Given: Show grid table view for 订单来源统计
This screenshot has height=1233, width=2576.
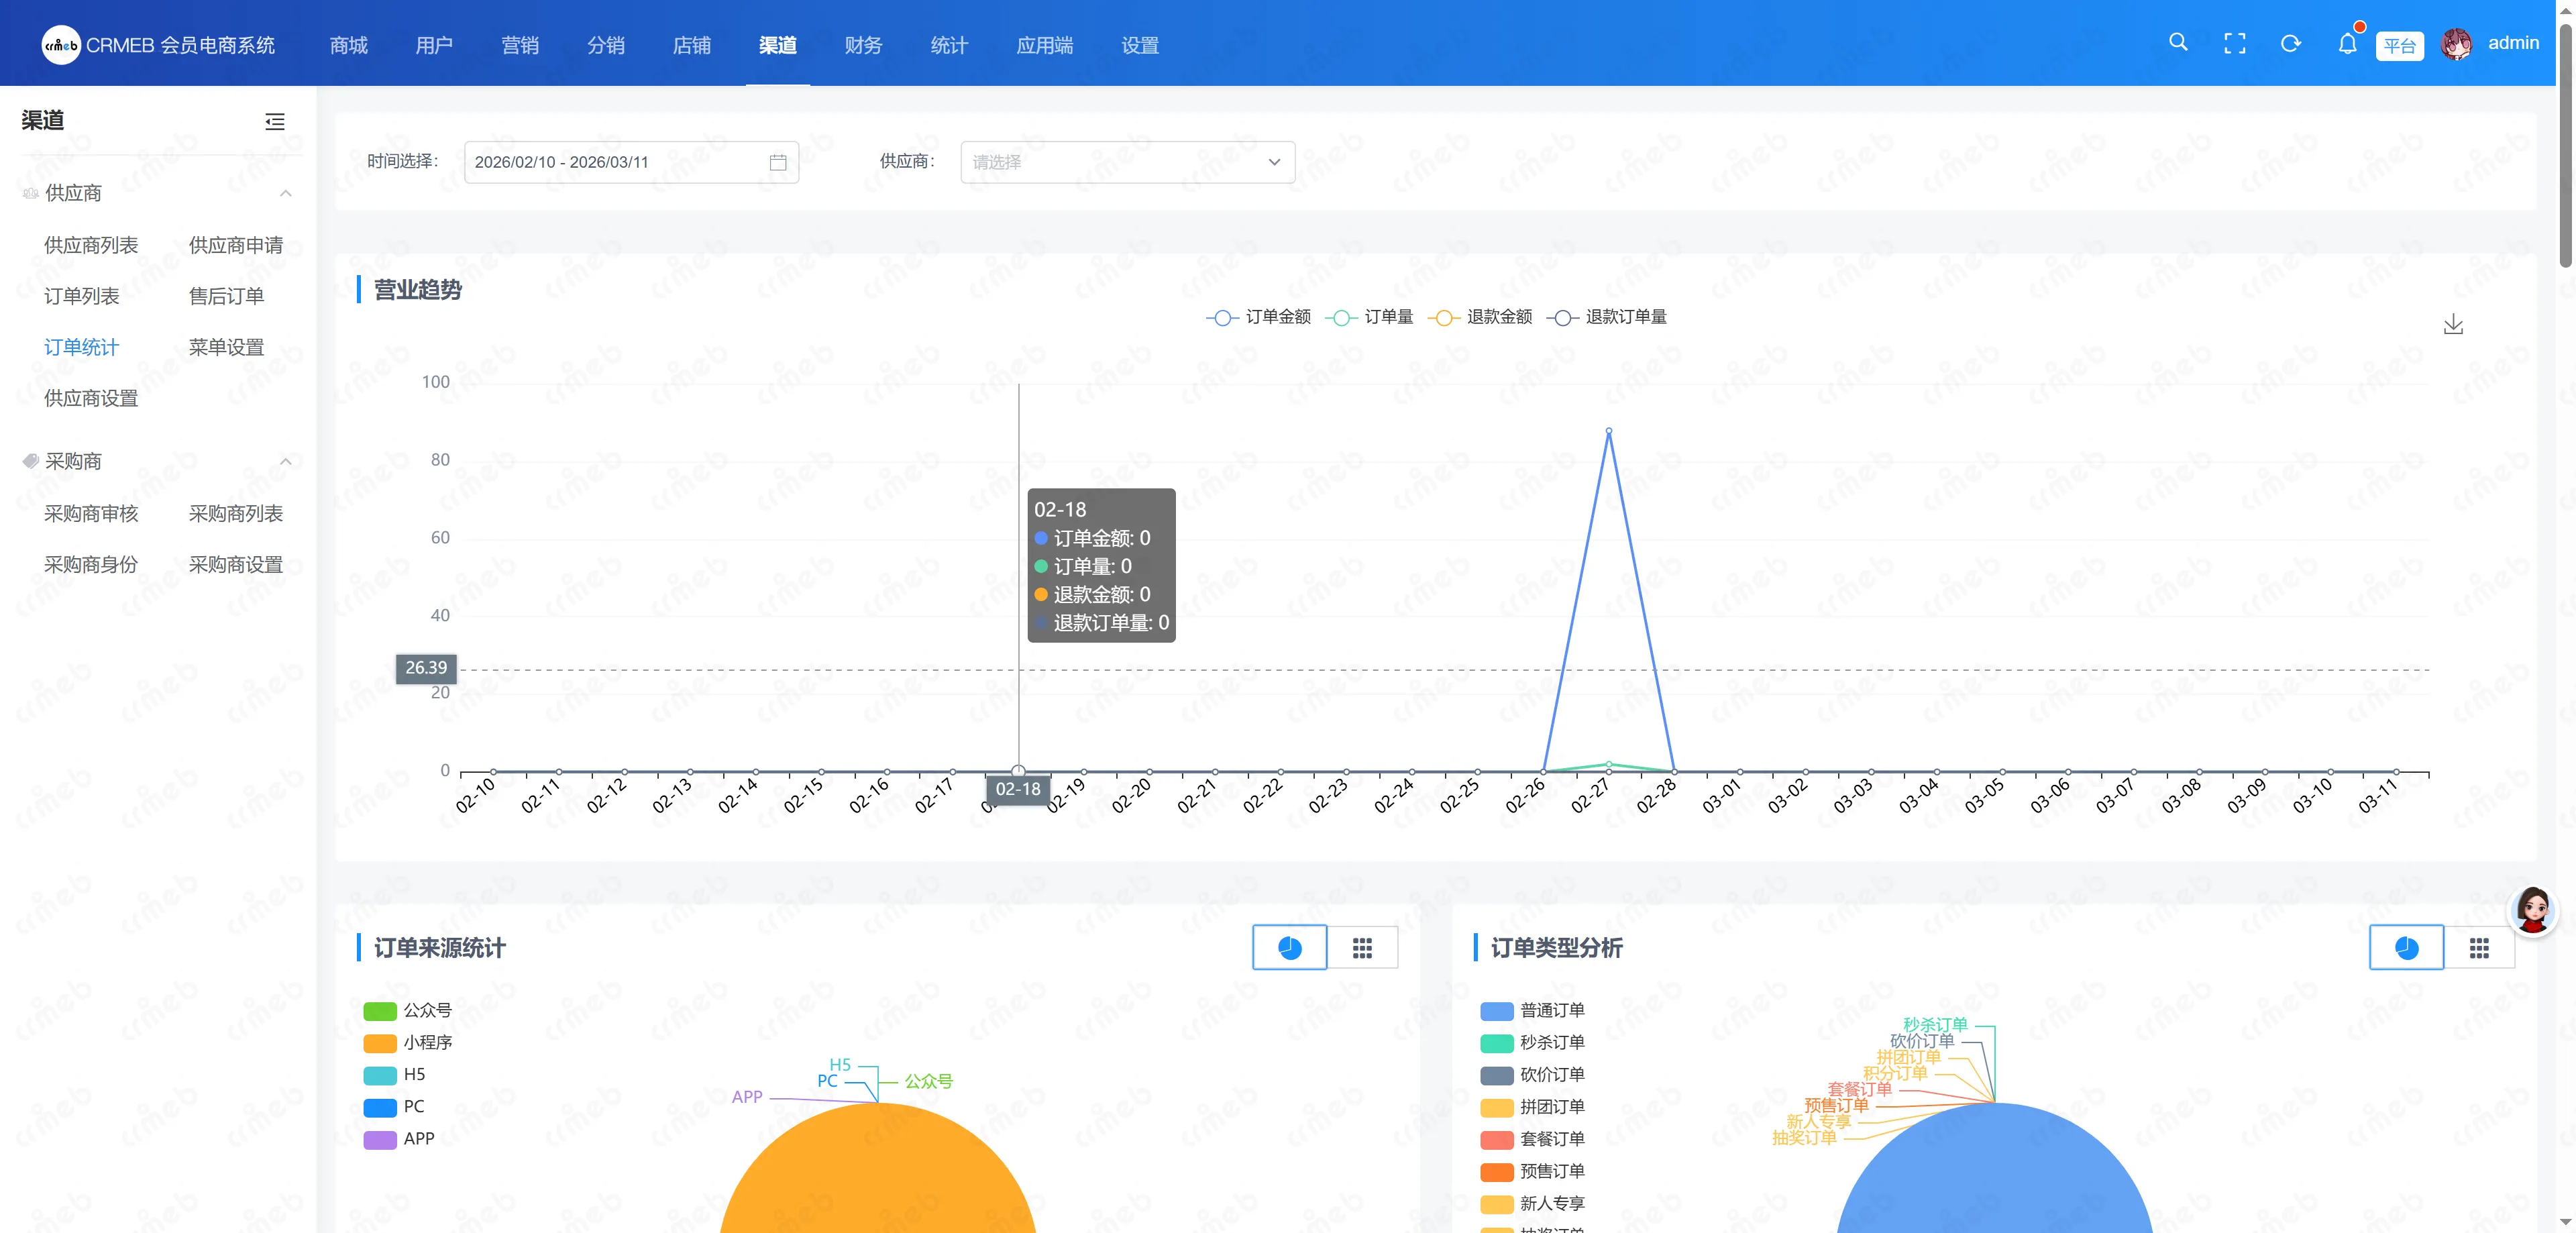Looking at the screenshot, I should [1362, 948].
